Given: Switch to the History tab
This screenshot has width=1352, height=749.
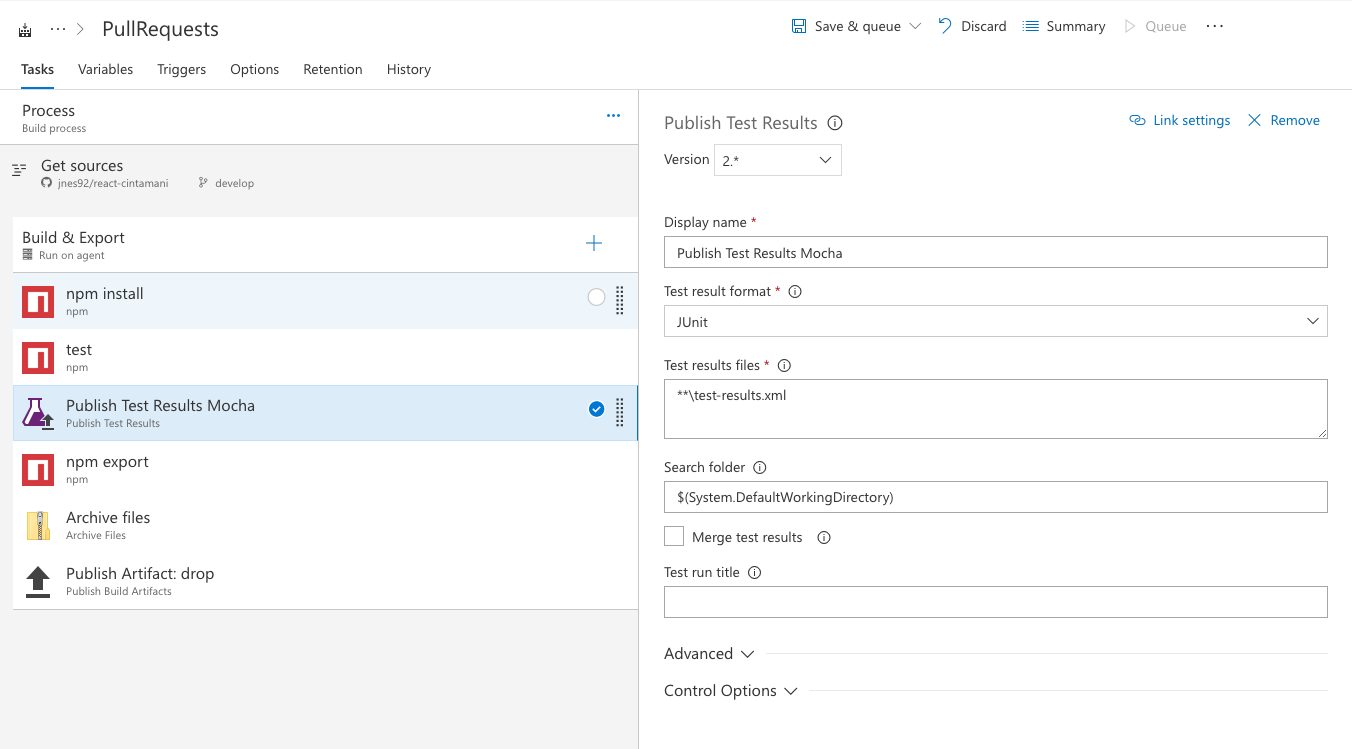Looking at the screenshot, I should click(x=409, y=69).
